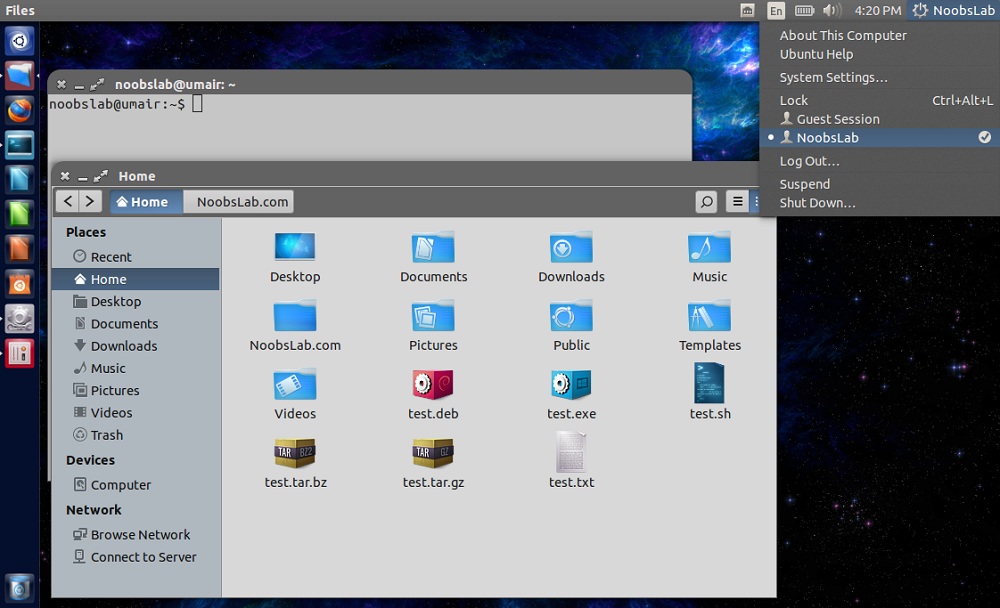Choose System Settings from session menu

pos(833,78)
